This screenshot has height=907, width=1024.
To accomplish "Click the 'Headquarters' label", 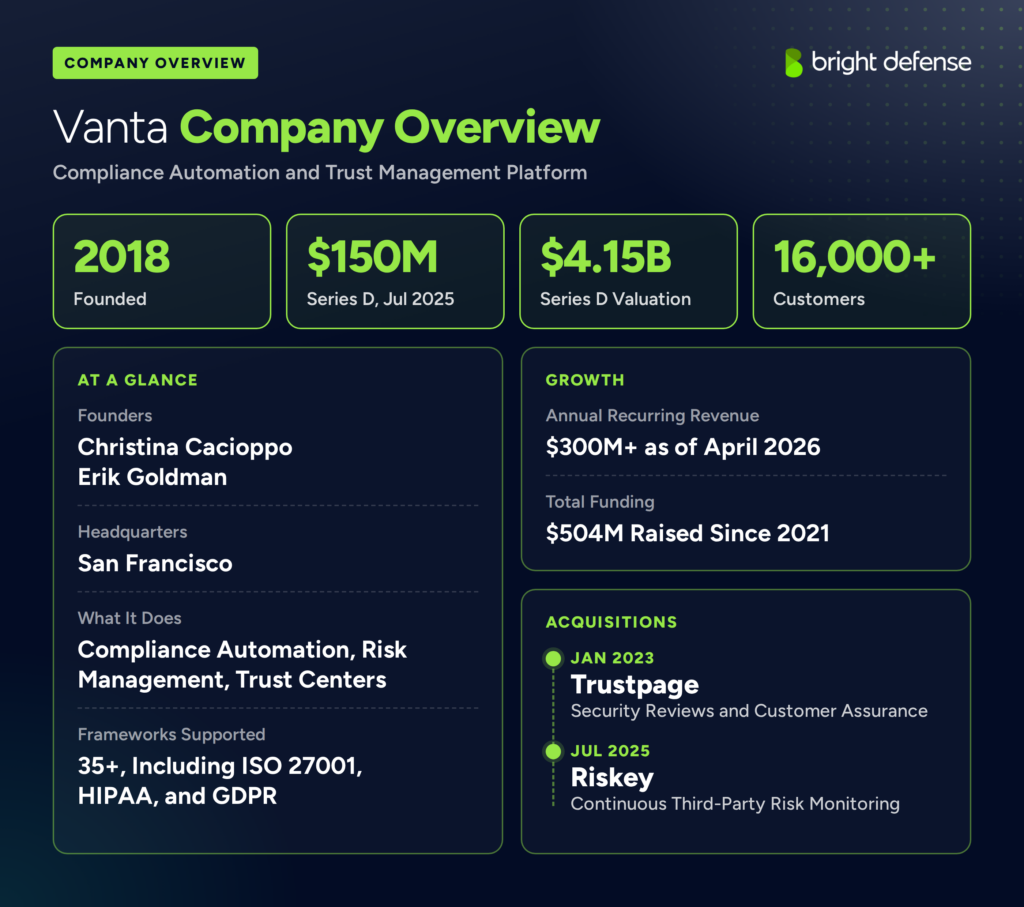I will click(x=133, y=532).
